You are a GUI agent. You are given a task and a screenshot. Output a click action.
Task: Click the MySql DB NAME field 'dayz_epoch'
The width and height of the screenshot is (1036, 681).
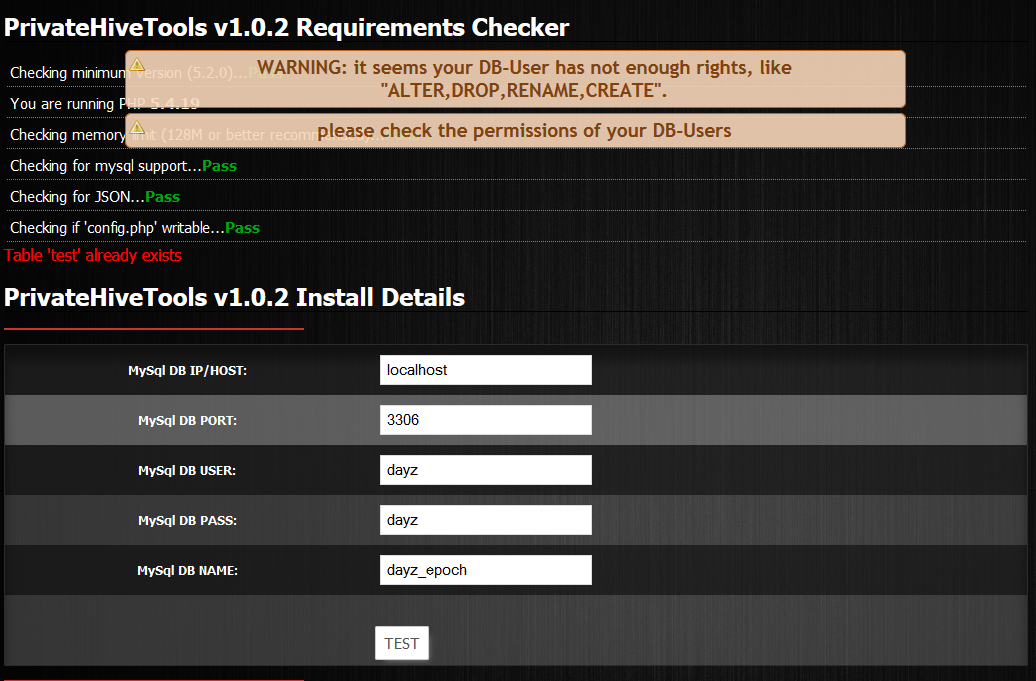click(x=486, y=570)
